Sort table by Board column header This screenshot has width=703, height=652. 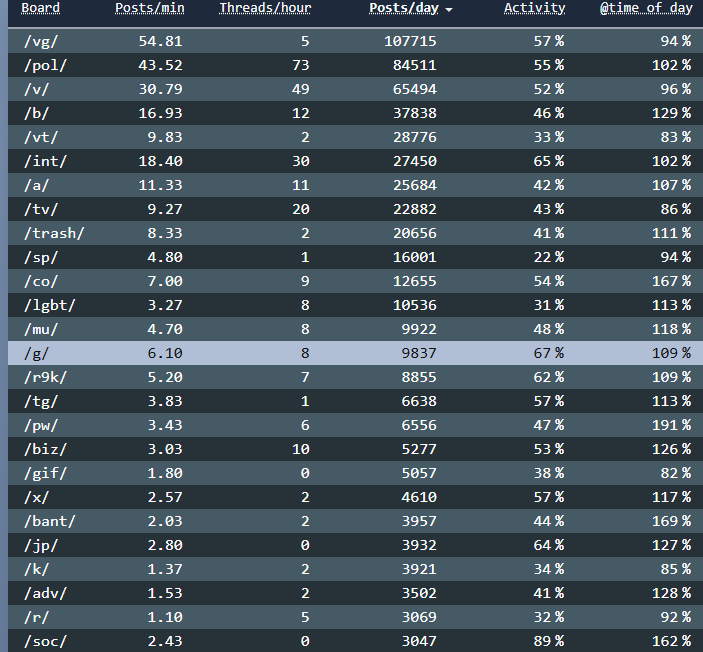click(x=40, y=8)
